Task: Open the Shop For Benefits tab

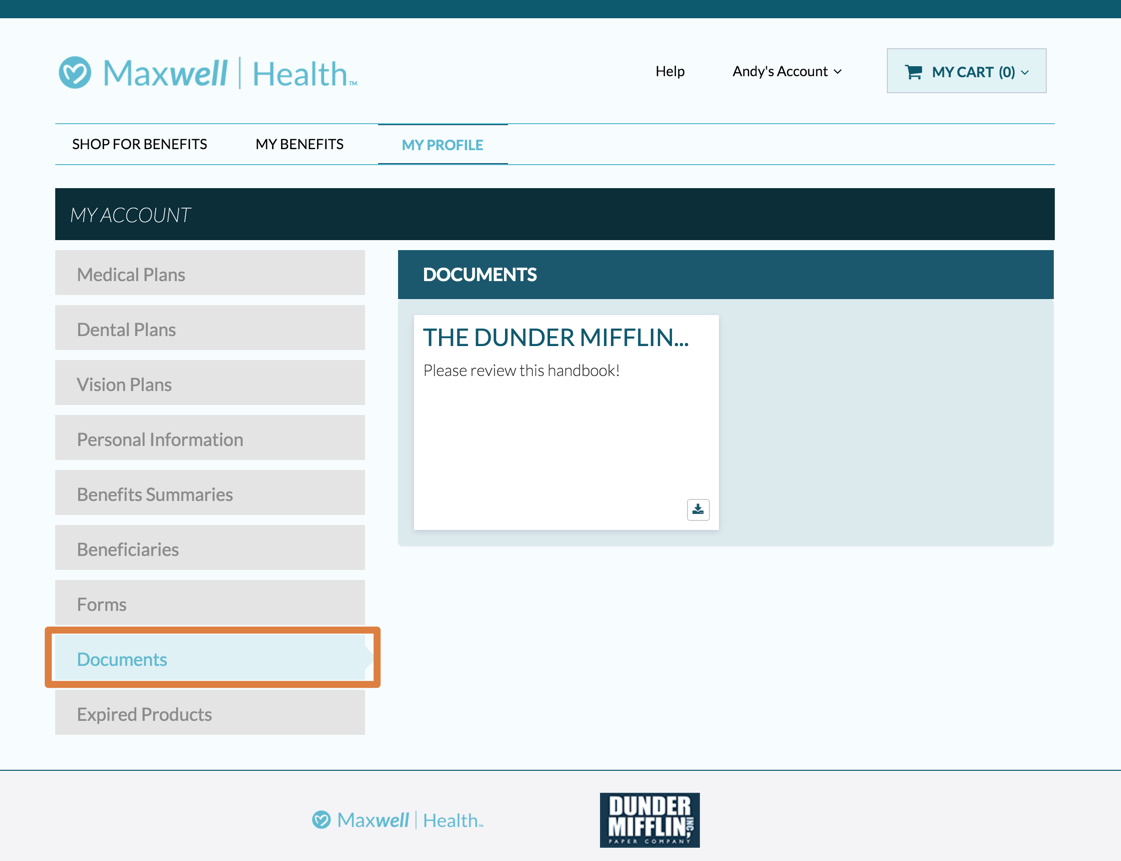Action: coord(139,144)
